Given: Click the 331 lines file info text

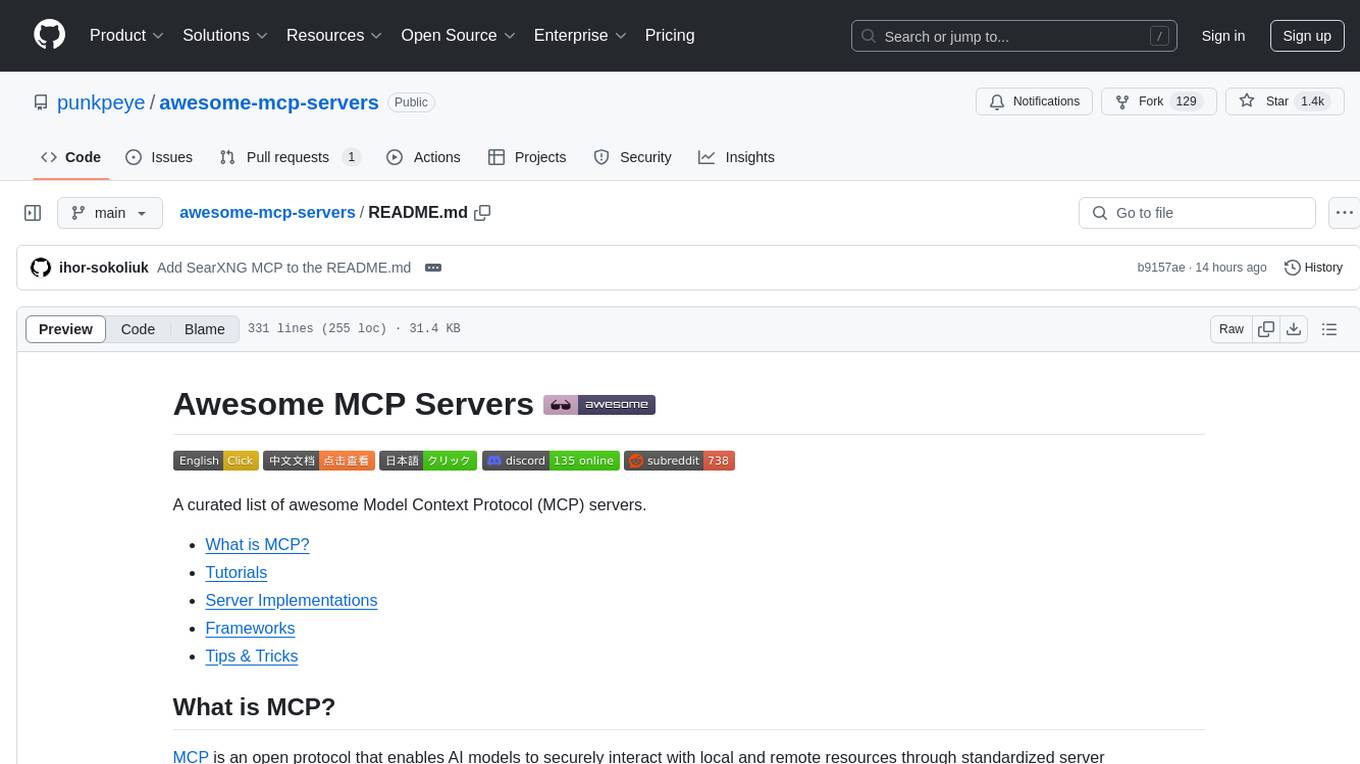Looking at the screenshot, I should [x=354, y=329].
